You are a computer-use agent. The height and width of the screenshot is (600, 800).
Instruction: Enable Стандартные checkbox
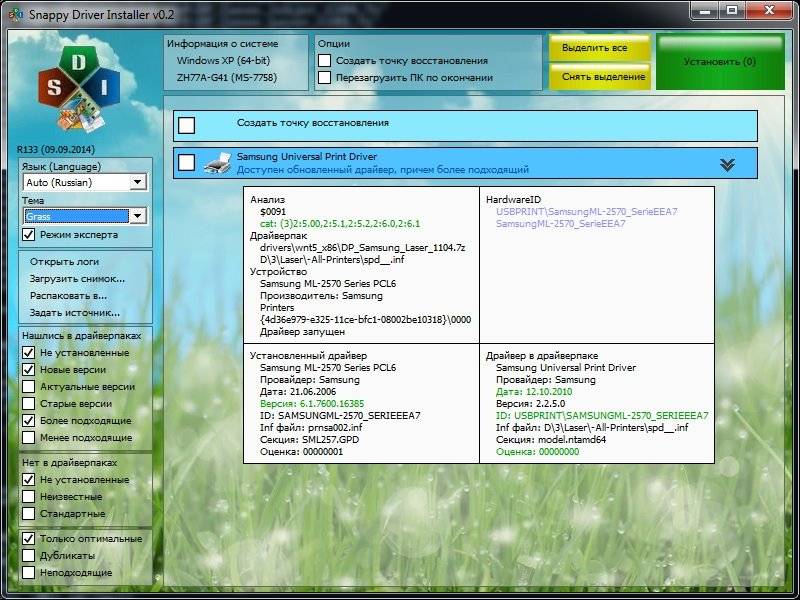[29, 513]
